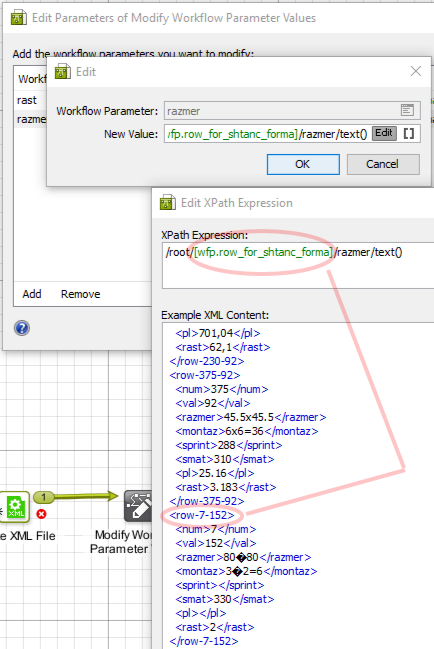Click the Add link in parameters list
Viewport: 434px width, 649px height.
[32, 294]
